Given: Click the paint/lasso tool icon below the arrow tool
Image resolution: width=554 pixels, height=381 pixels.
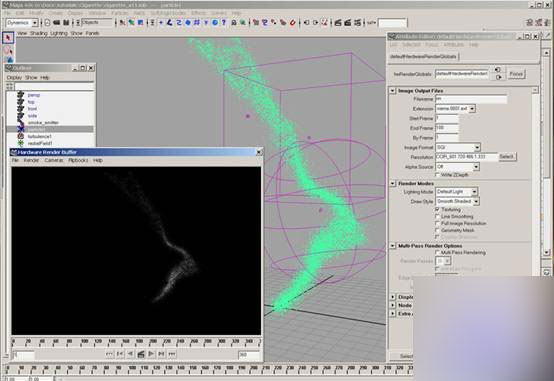Looking at the screenshot, I should (8, 50).
